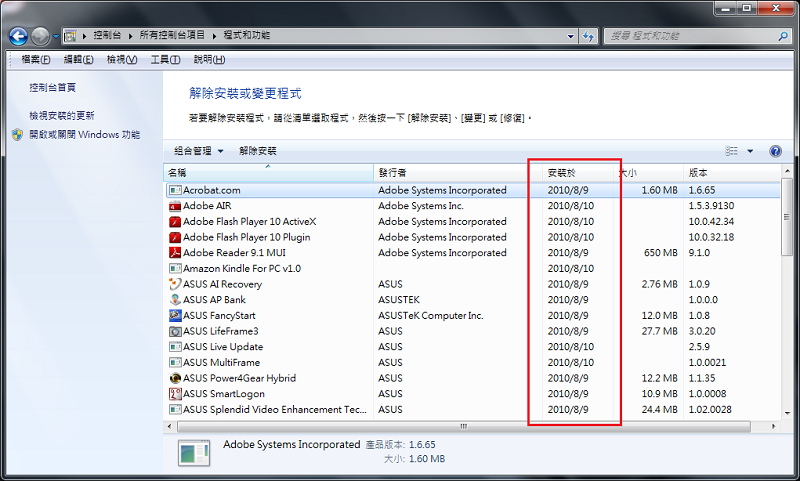This screenshot has height=481, width=800.
Task: Select the ASUS Live Update icon
Action: click(175, 347)
